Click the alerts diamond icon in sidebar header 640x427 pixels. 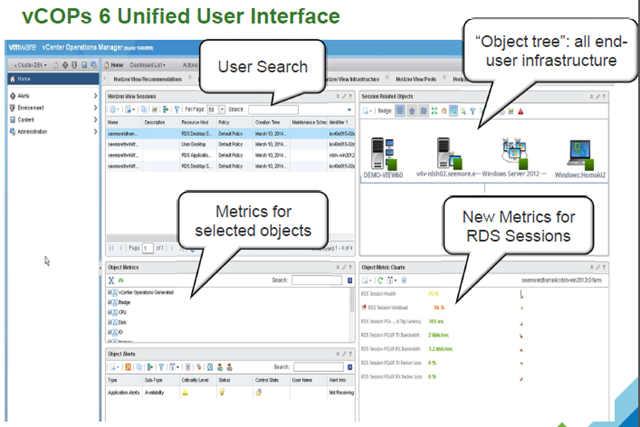[x=64, y=65]
